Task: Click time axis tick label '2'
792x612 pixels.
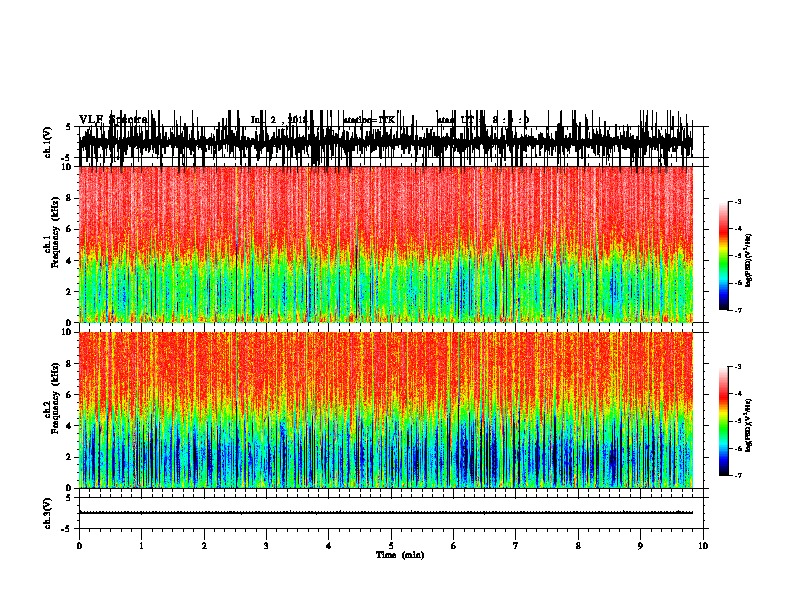Action: [204, 546]
